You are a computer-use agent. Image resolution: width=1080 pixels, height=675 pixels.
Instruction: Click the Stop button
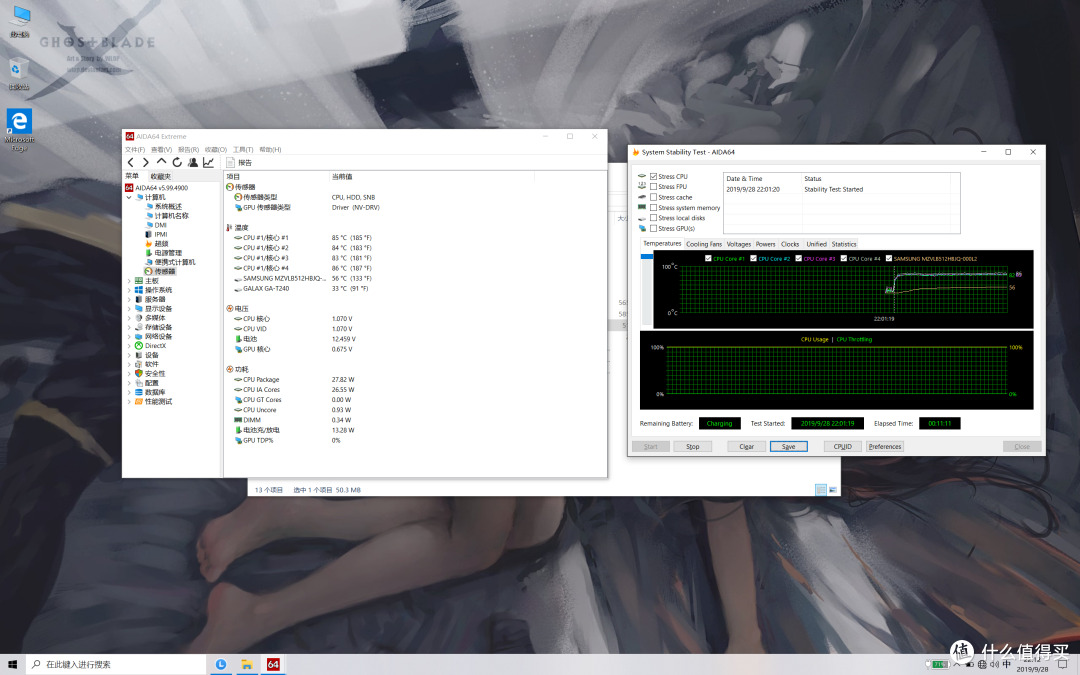693,446
